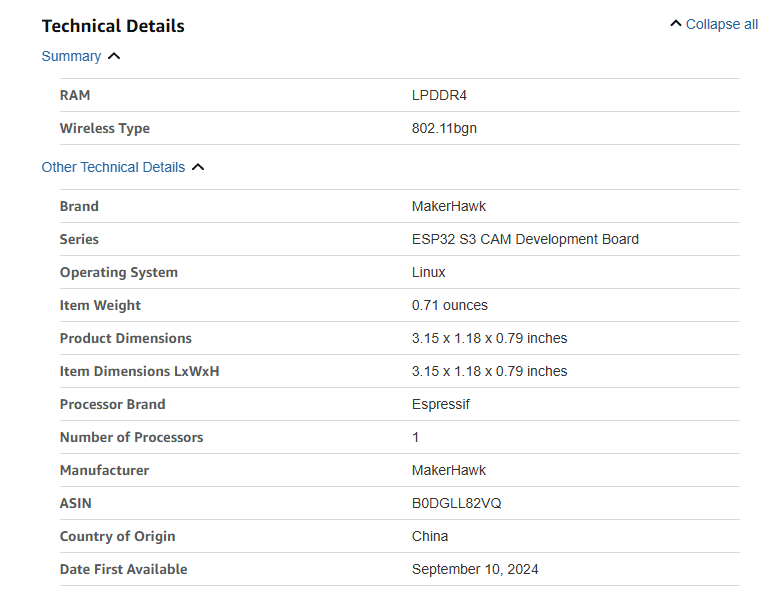Select the Date First Available label
776x604 pixels.
[123, 569]
